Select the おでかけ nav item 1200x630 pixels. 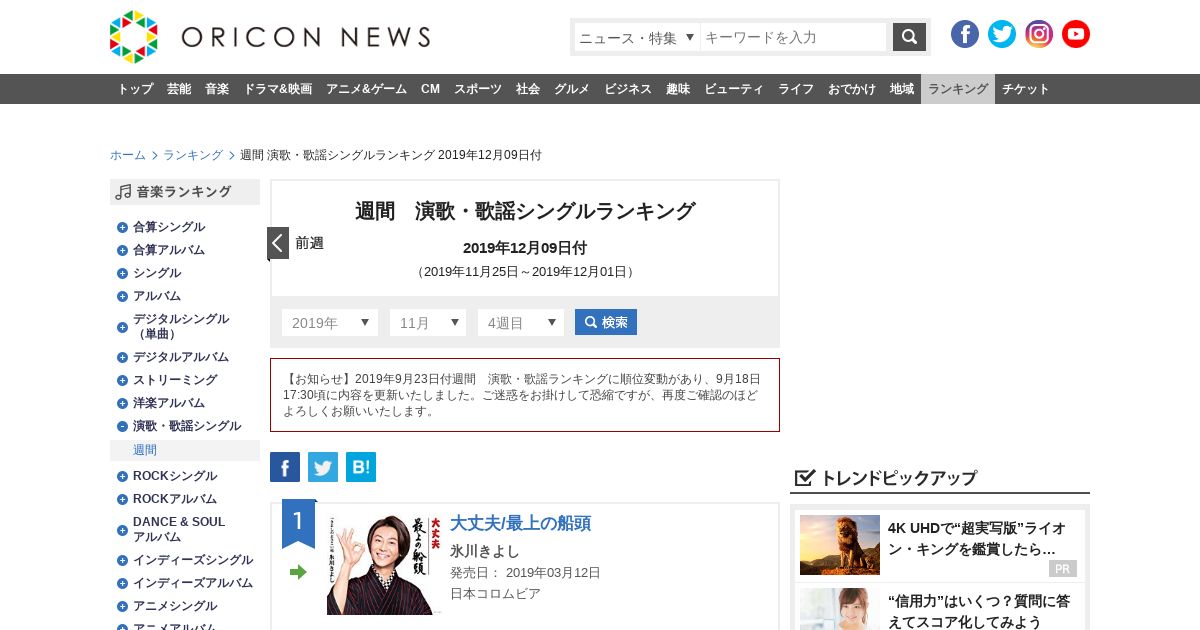point(852,89)
